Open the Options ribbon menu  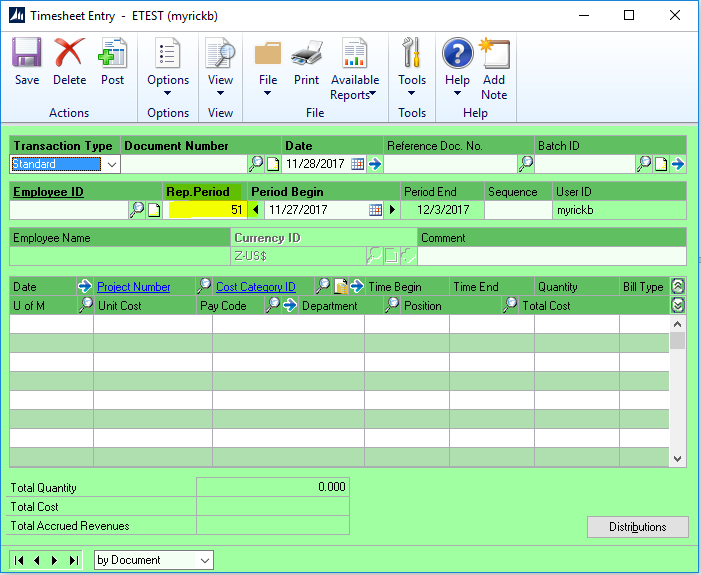point(168,67)
